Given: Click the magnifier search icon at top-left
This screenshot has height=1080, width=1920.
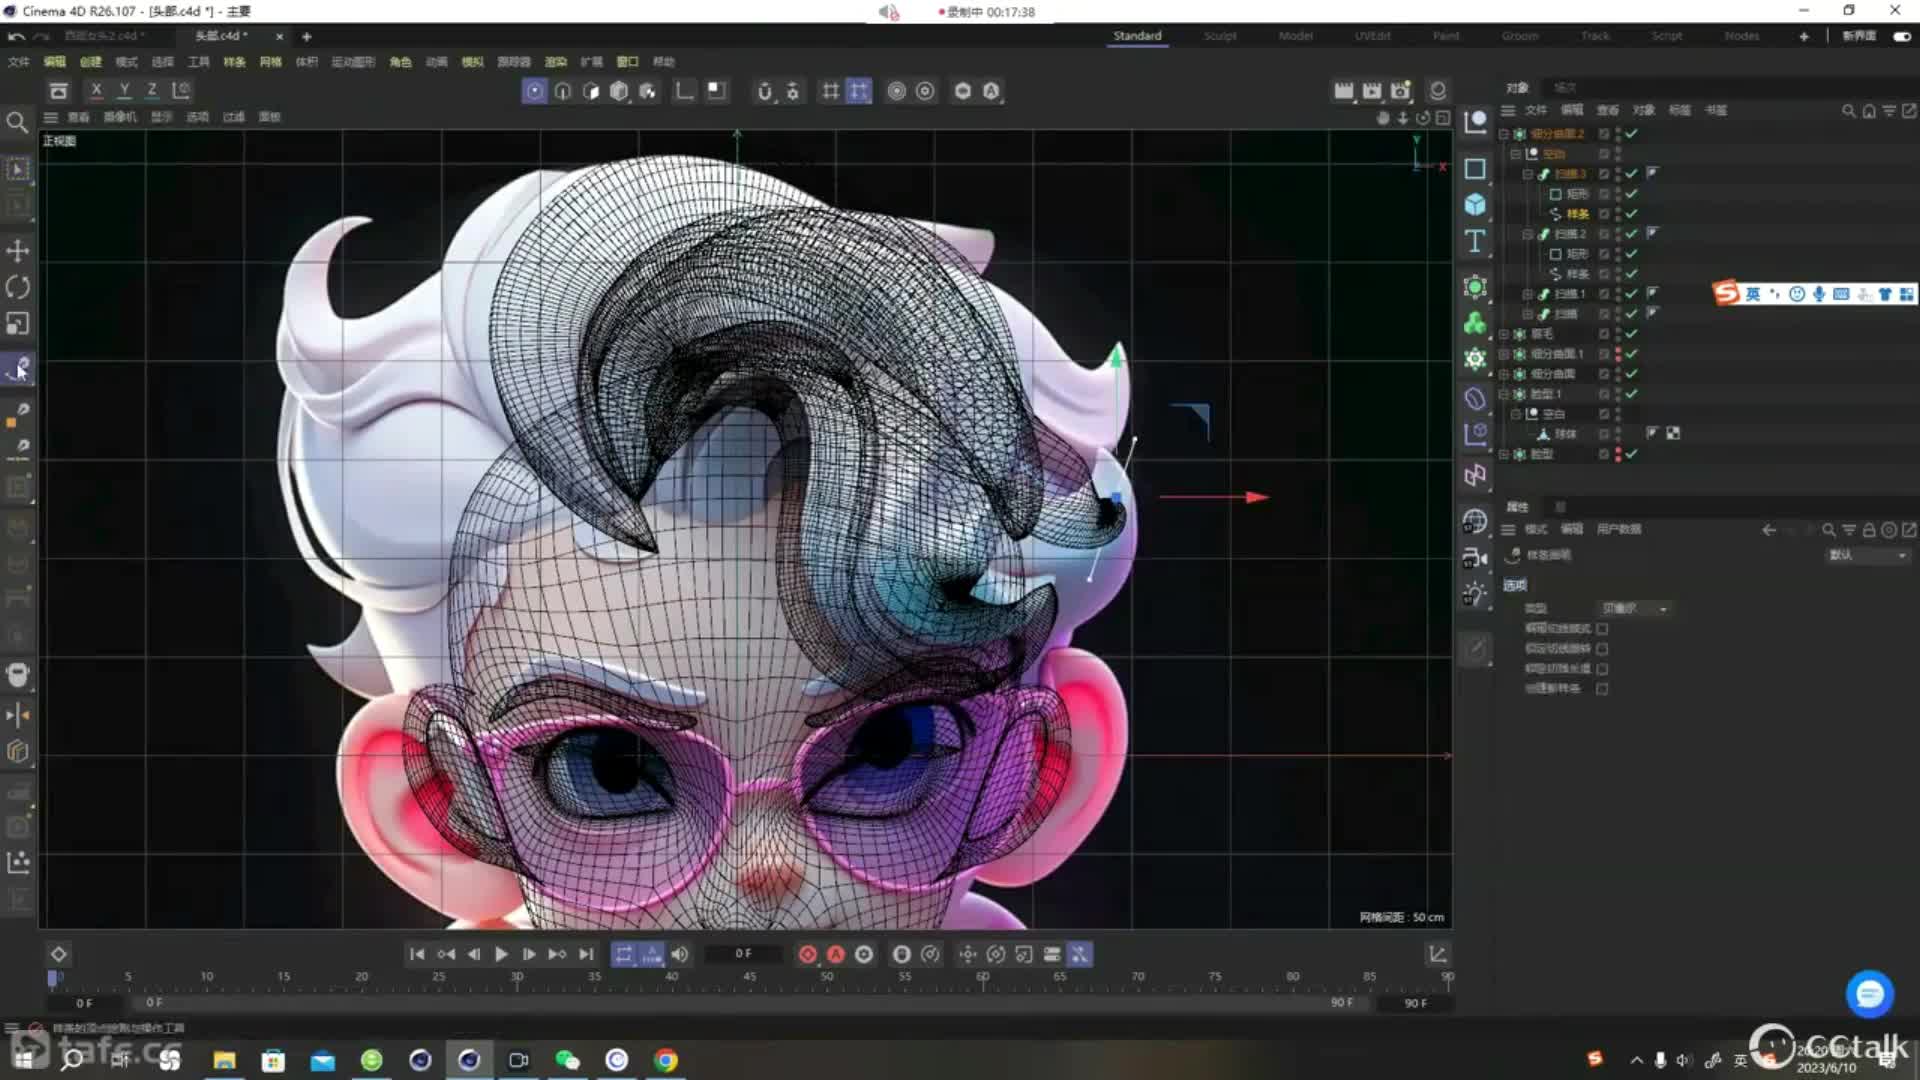Looking at the screenshot, I should pyautogui.click(x=17, y=122).
